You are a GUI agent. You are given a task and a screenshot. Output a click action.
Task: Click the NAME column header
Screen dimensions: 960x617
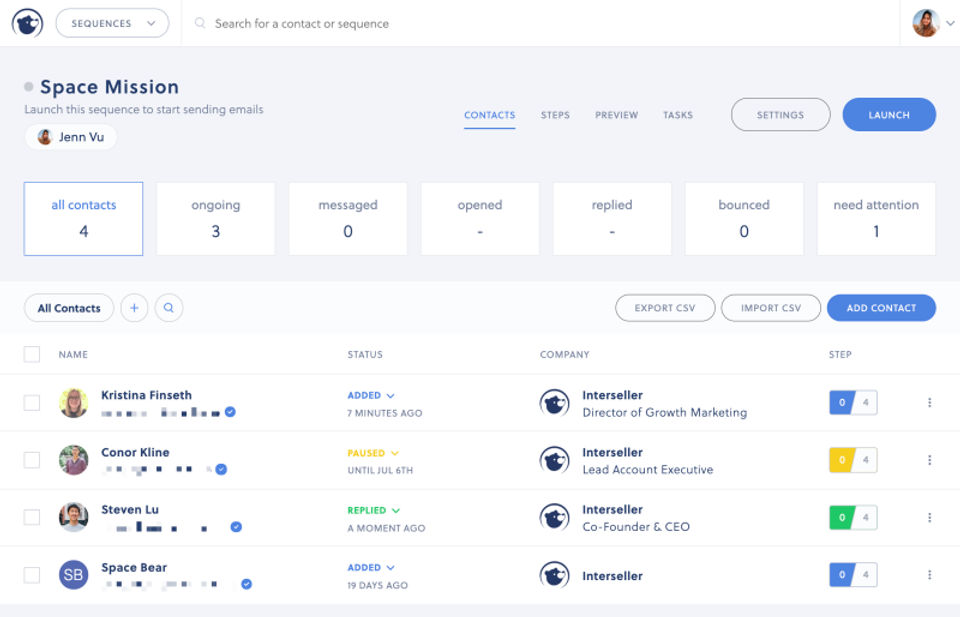coord(73,354)
